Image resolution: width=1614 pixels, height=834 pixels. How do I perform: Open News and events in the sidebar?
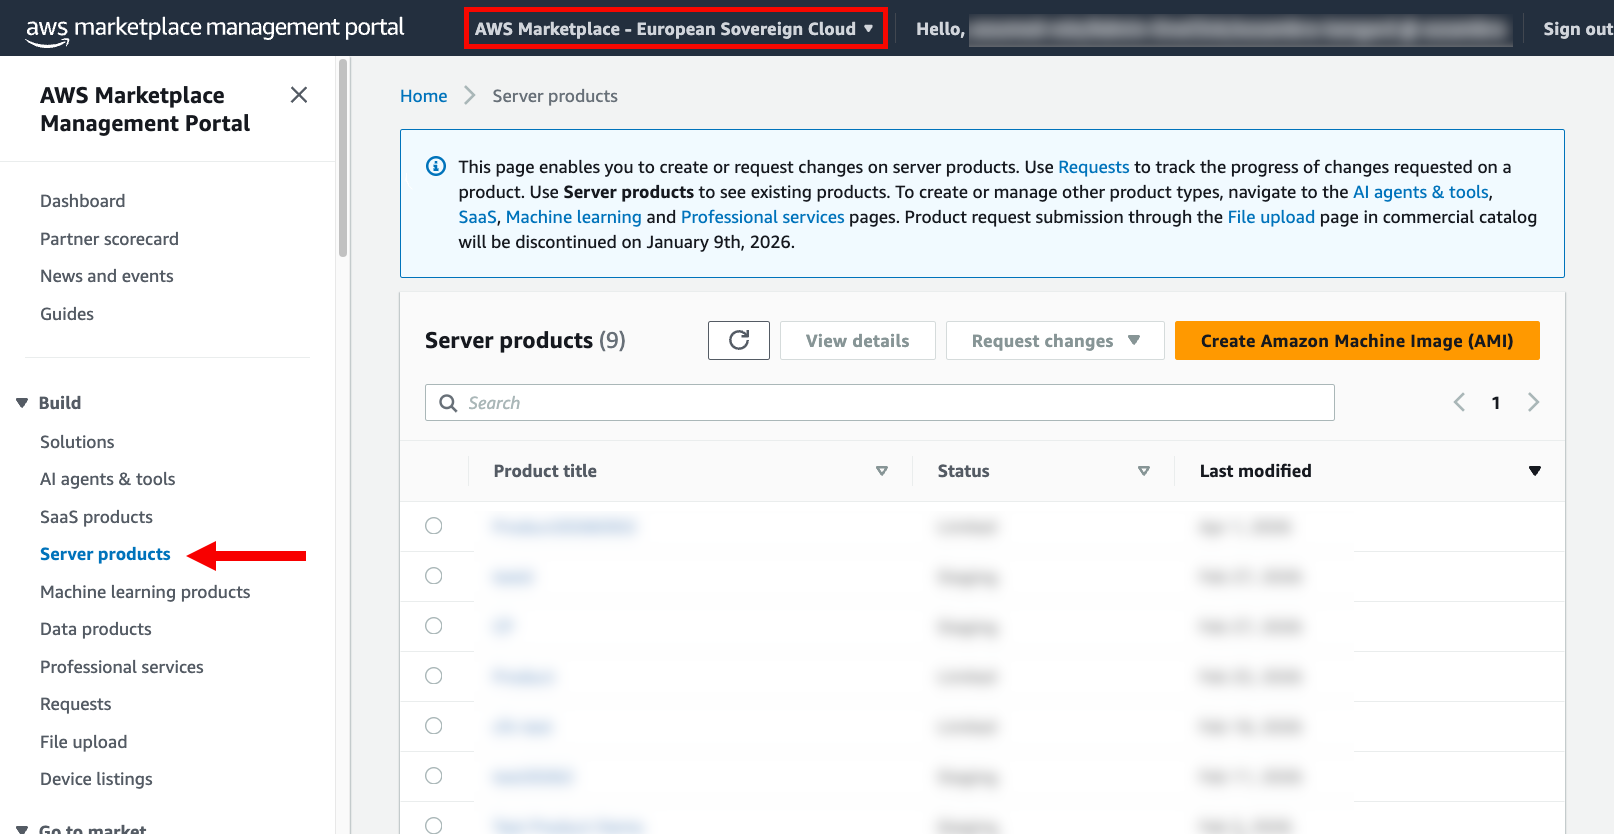[x=106, y=276]
